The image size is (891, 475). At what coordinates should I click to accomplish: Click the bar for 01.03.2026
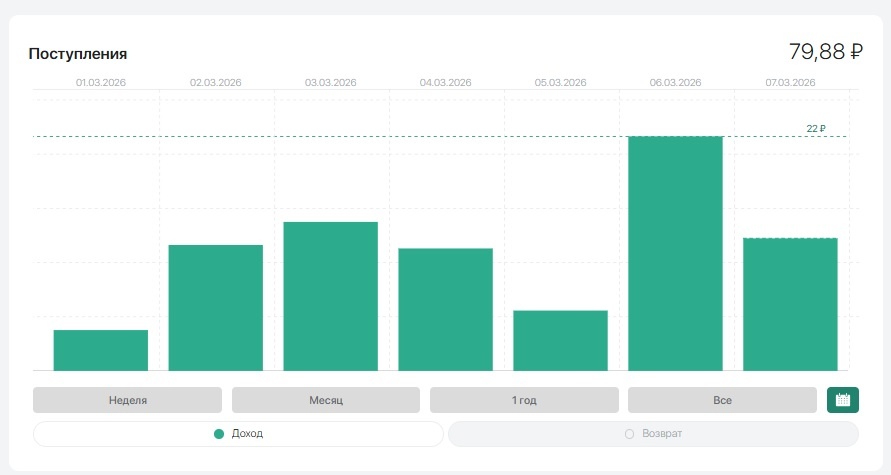(x=101, y=350)
